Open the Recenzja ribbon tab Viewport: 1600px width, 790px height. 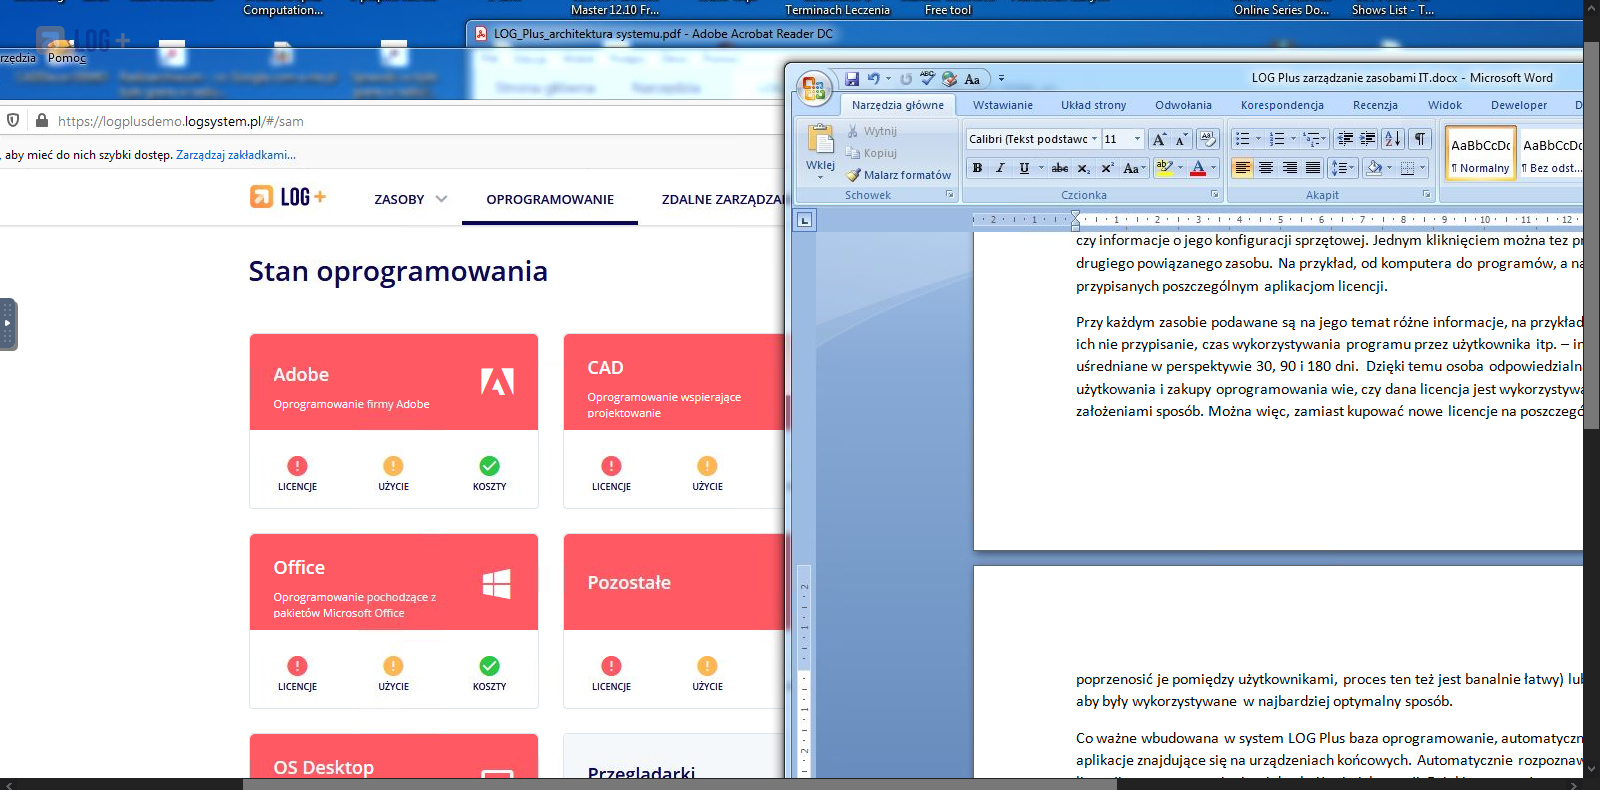pyautogui.click(x=1375, y=105)
